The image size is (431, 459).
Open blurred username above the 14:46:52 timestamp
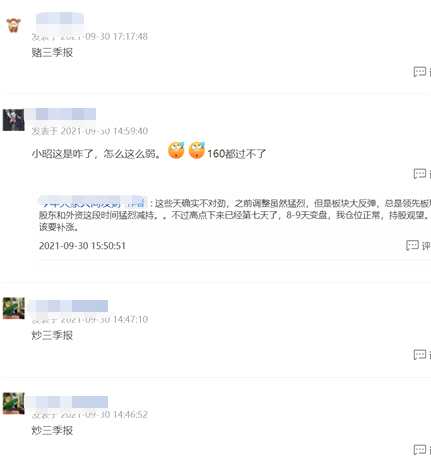69,402
